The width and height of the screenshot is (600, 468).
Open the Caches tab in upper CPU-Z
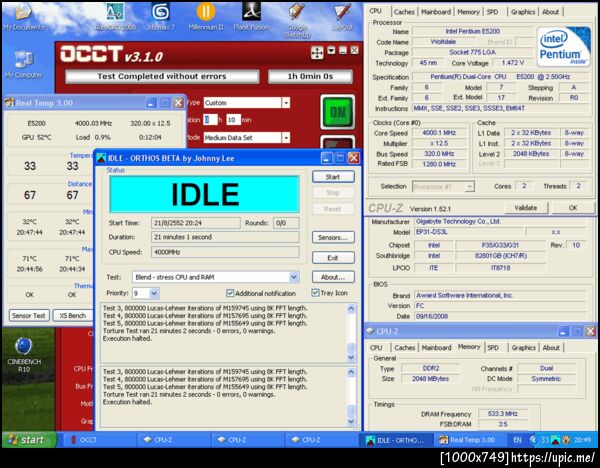404,12
